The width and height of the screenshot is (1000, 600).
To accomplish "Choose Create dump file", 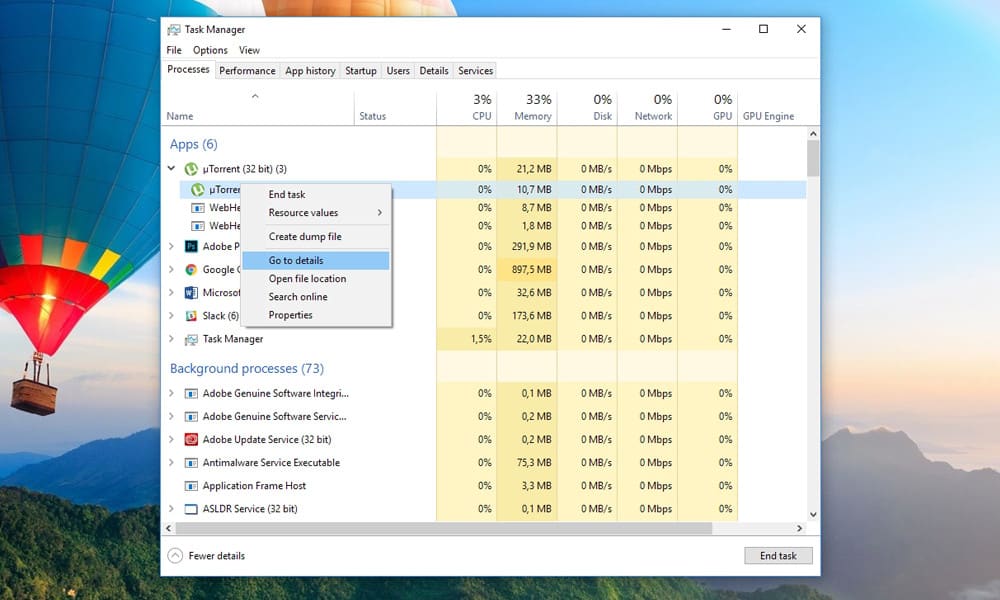I will coord(305,237).
